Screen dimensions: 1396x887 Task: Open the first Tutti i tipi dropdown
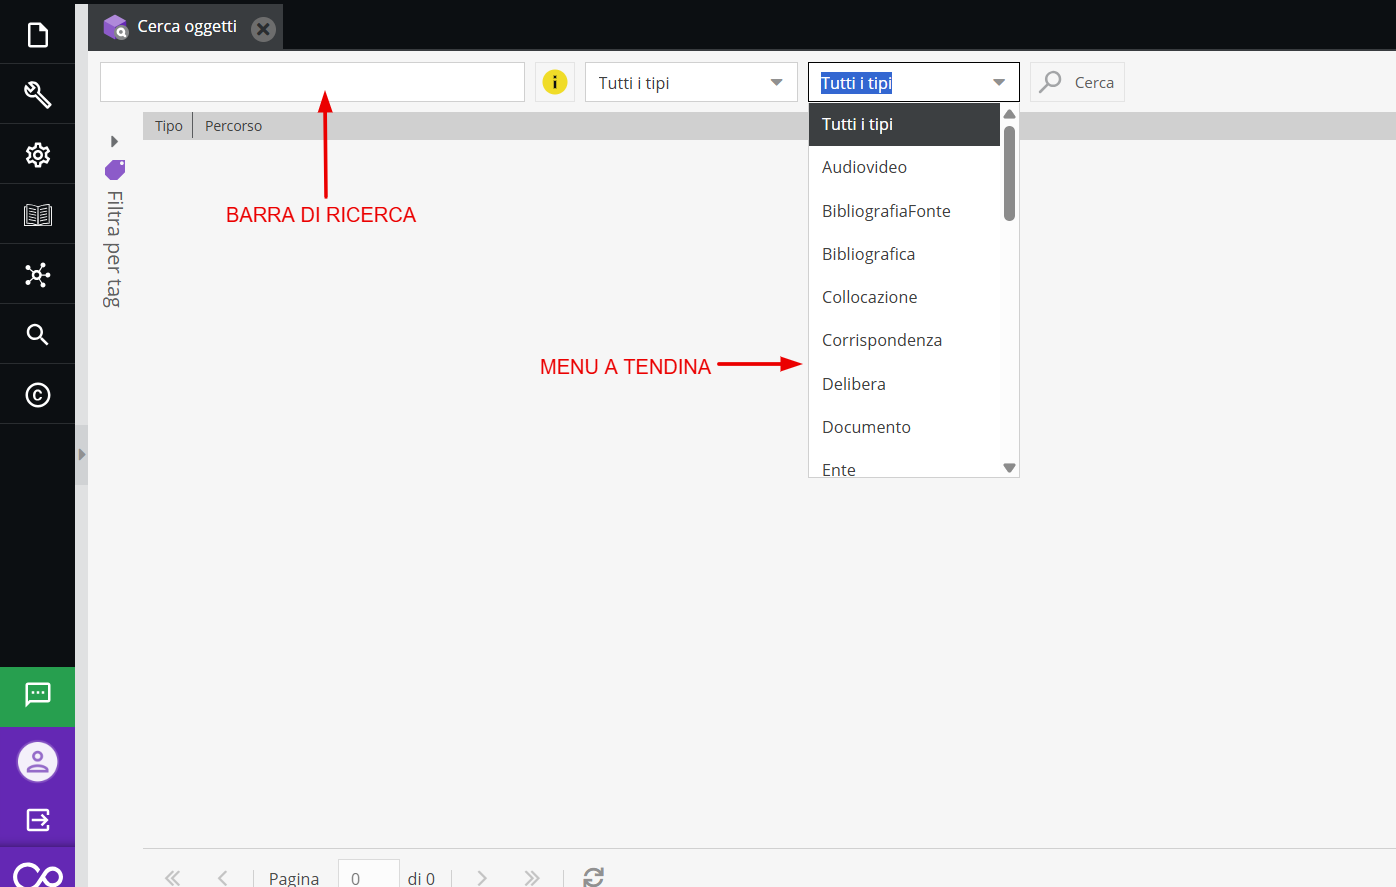click(x=690, y=82)
